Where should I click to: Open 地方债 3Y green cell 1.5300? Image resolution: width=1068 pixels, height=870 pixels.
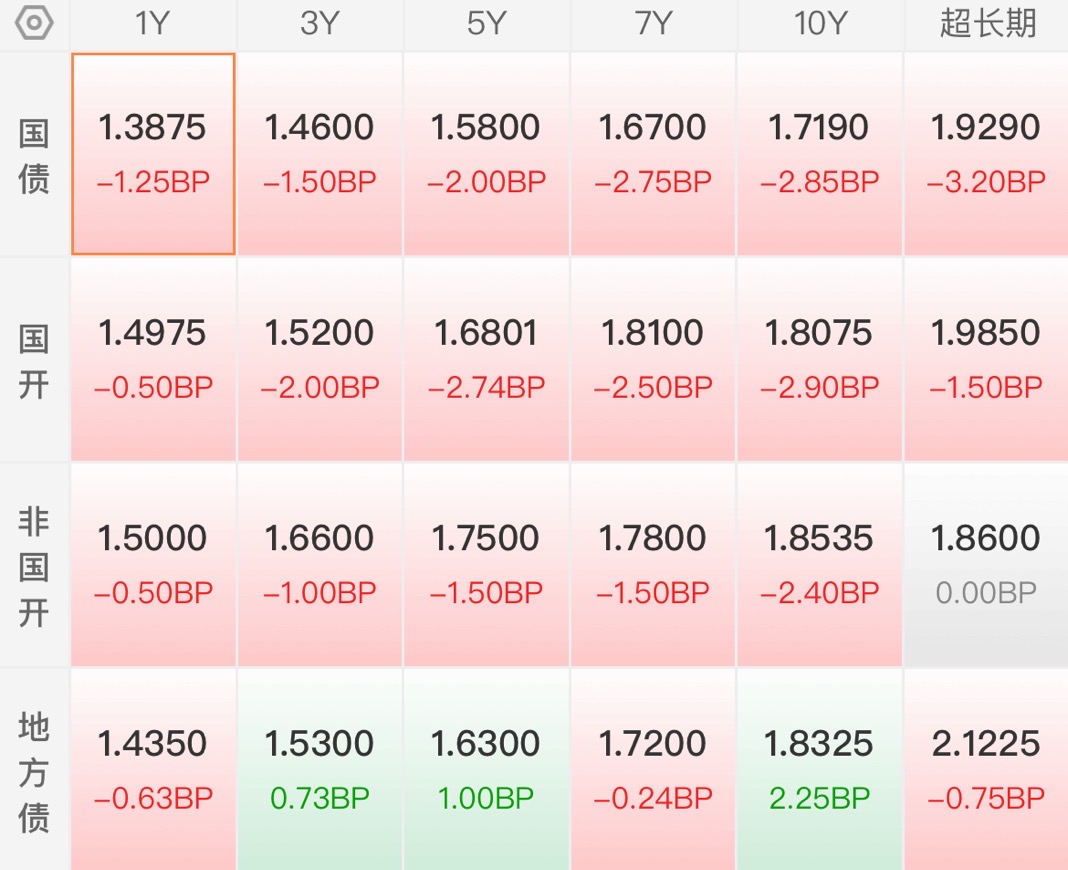[319, 770]
